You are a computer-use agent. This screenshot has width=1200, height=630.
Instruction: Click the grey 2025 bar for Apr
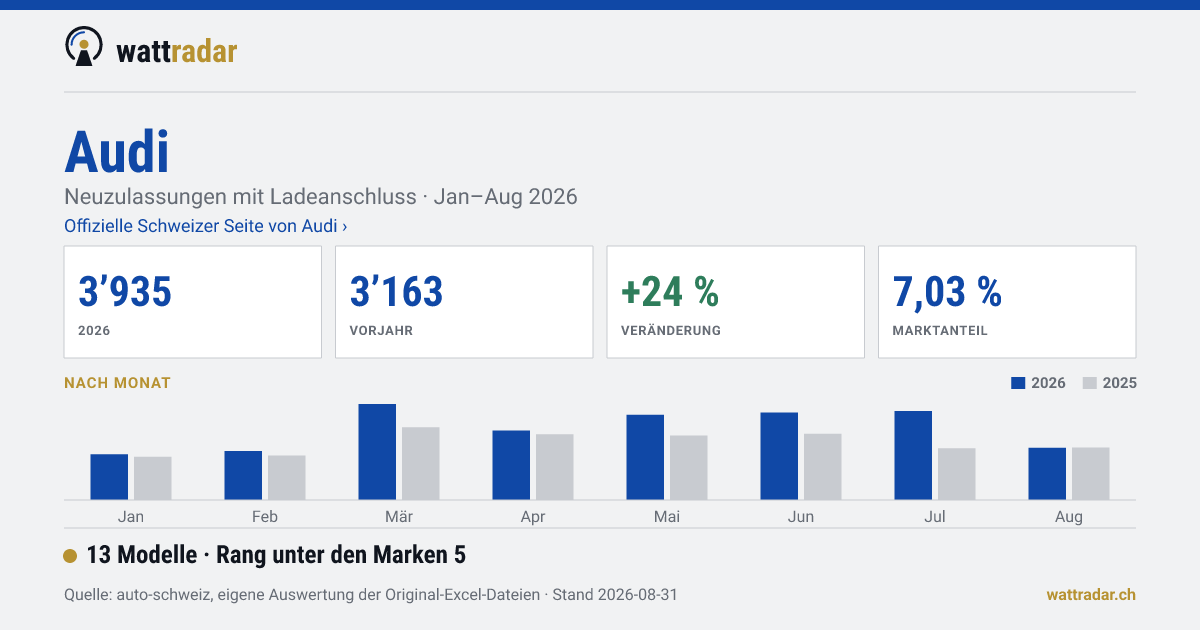pyautogui.click(x=555, y=467)
